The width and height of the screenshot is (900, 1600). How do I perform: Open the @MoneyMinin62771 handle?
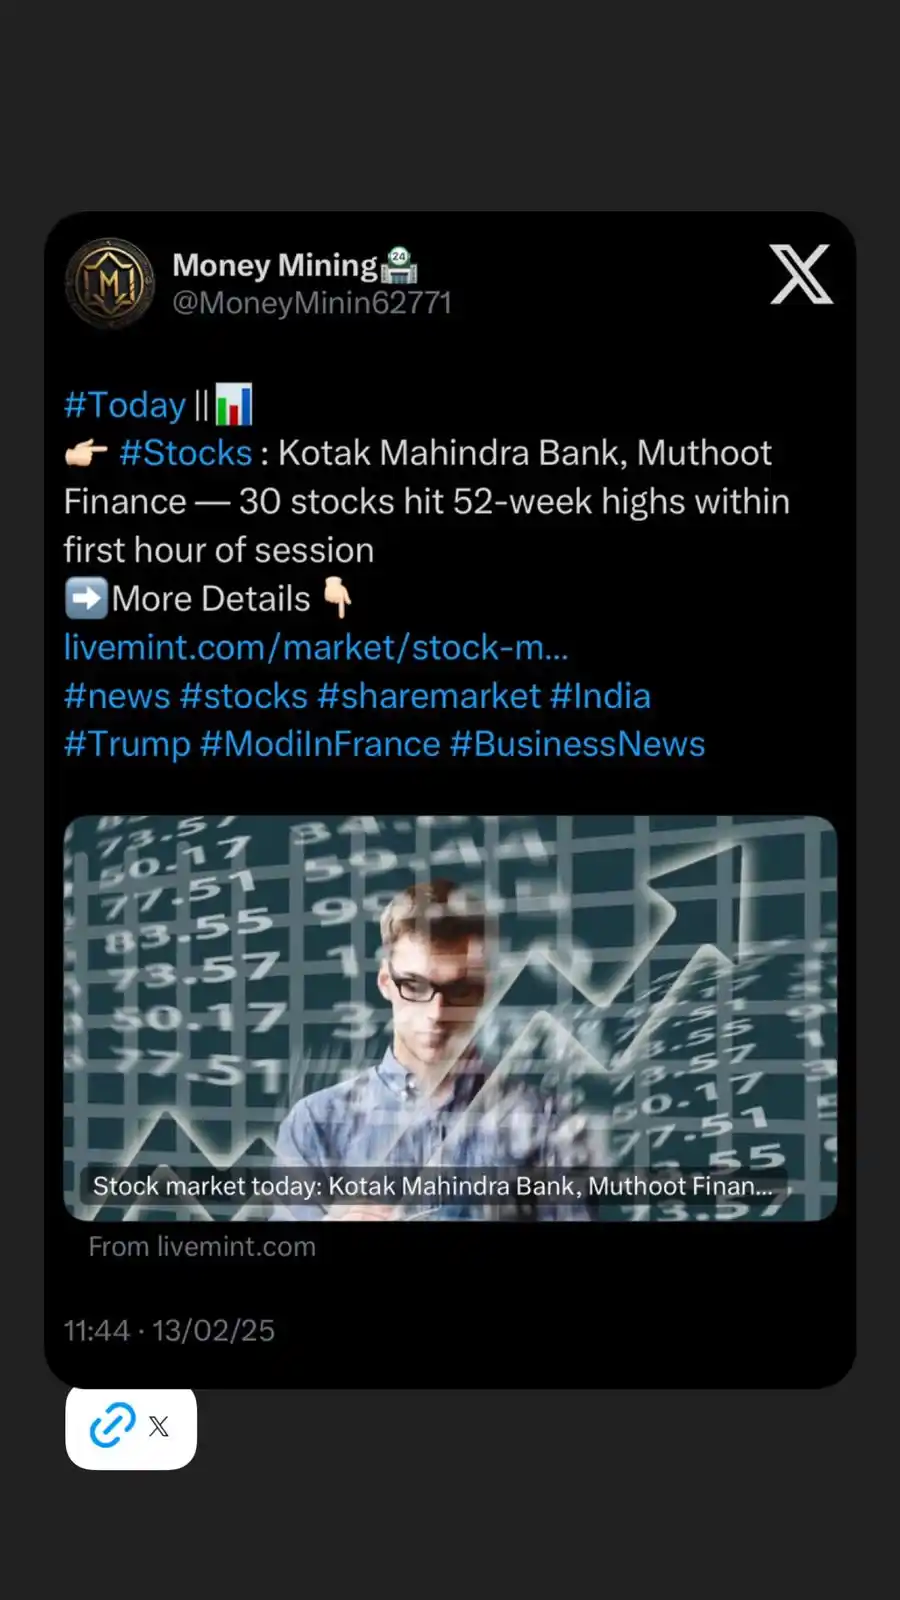tap(313, 302)
